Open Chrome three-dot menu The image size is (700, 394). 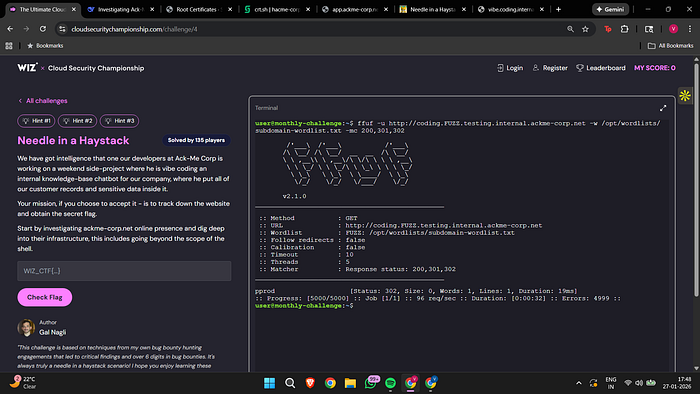click(690, 29)
